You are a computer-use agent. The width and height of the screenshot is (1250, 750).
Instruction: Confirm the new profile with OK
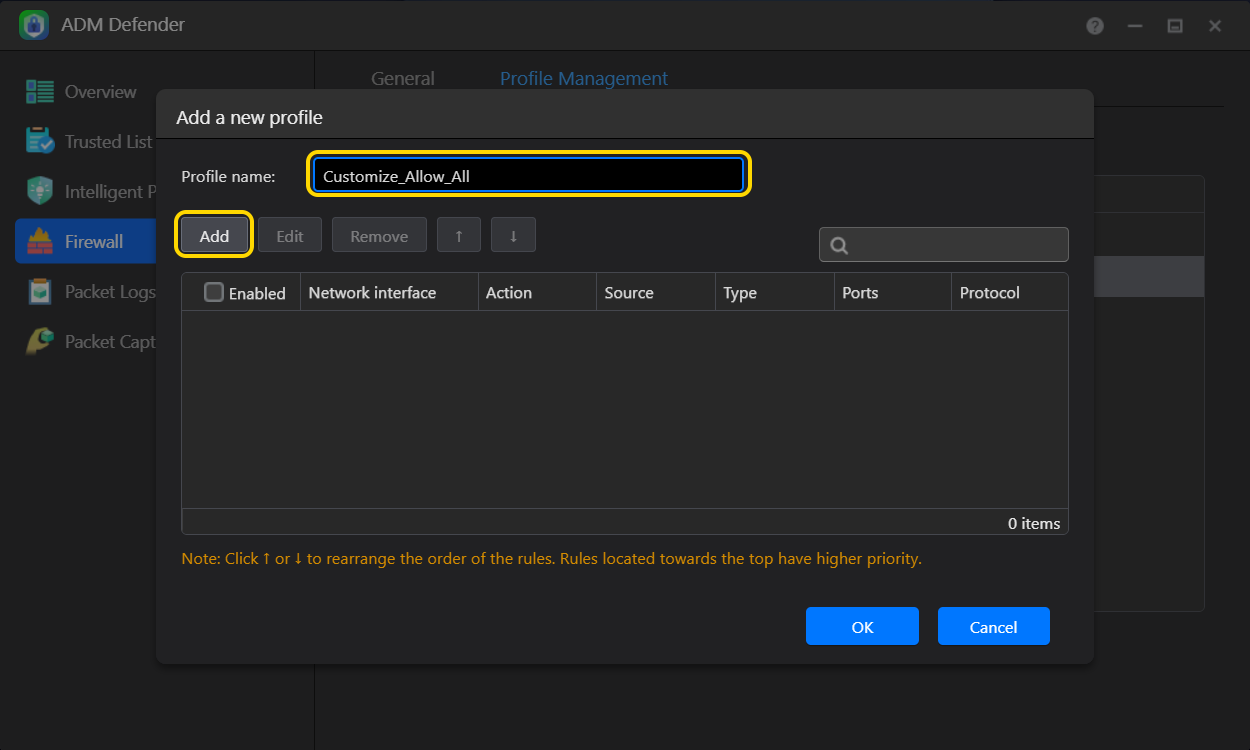coord(862,626)
